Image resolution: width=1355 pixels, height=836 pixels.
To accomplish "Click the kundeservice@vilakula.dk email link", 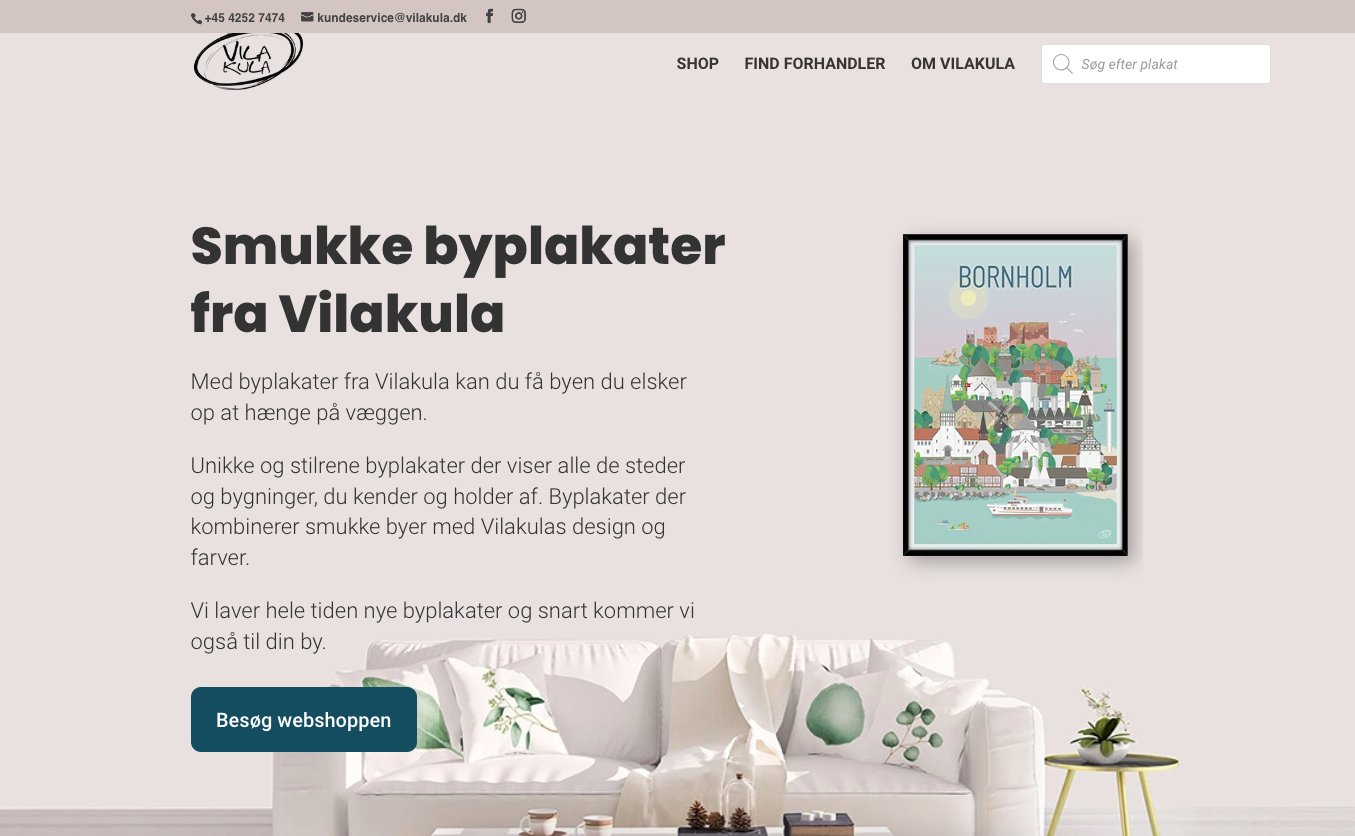I will [392, 18].
